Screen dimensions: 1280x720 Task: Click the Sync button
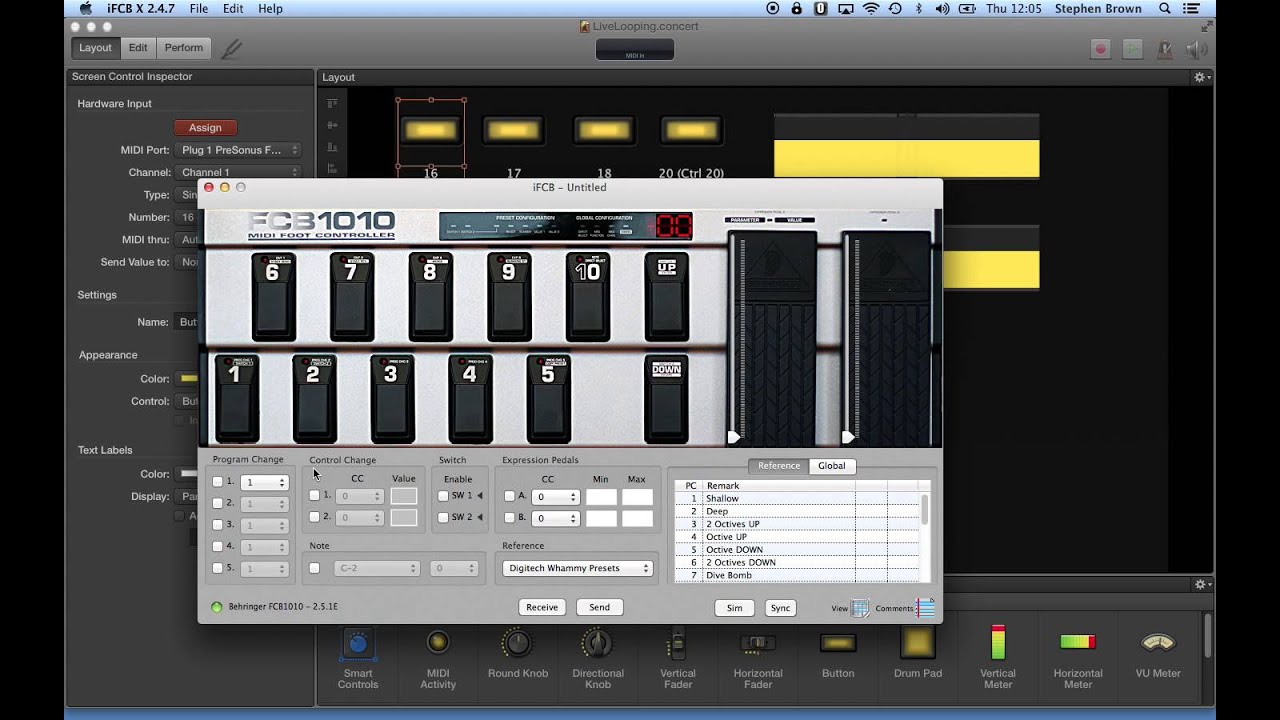point(780,608)
